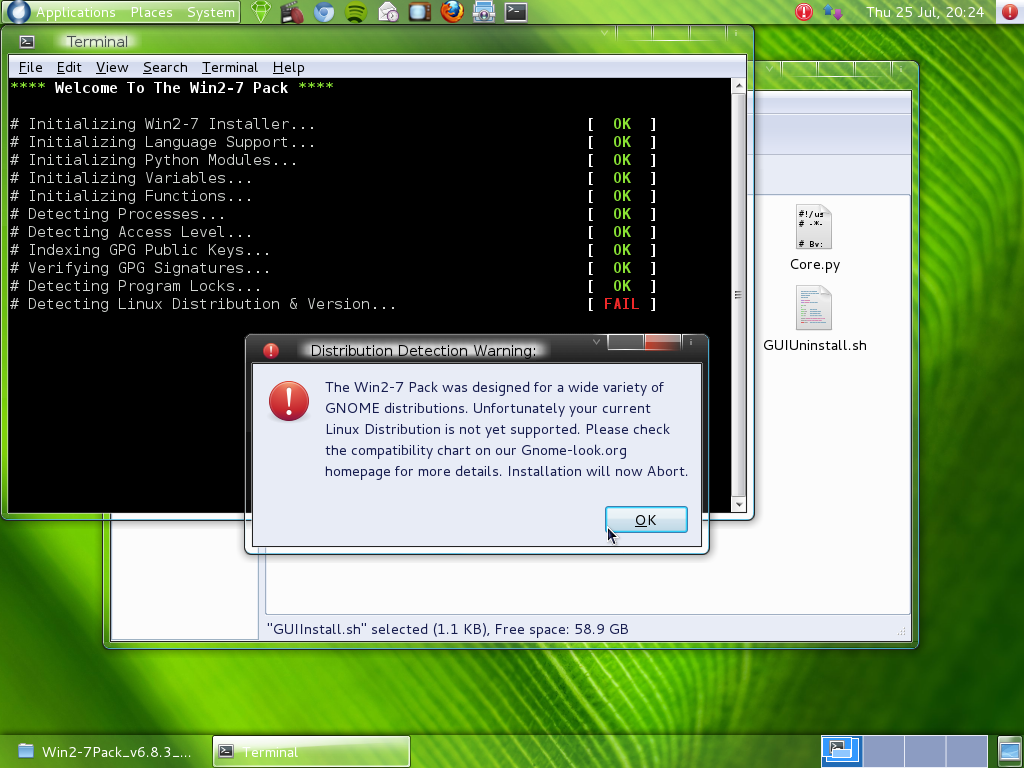Click the large warning icon inside dialog
This screenshot has height=768, width=1024.
point(289,401)
